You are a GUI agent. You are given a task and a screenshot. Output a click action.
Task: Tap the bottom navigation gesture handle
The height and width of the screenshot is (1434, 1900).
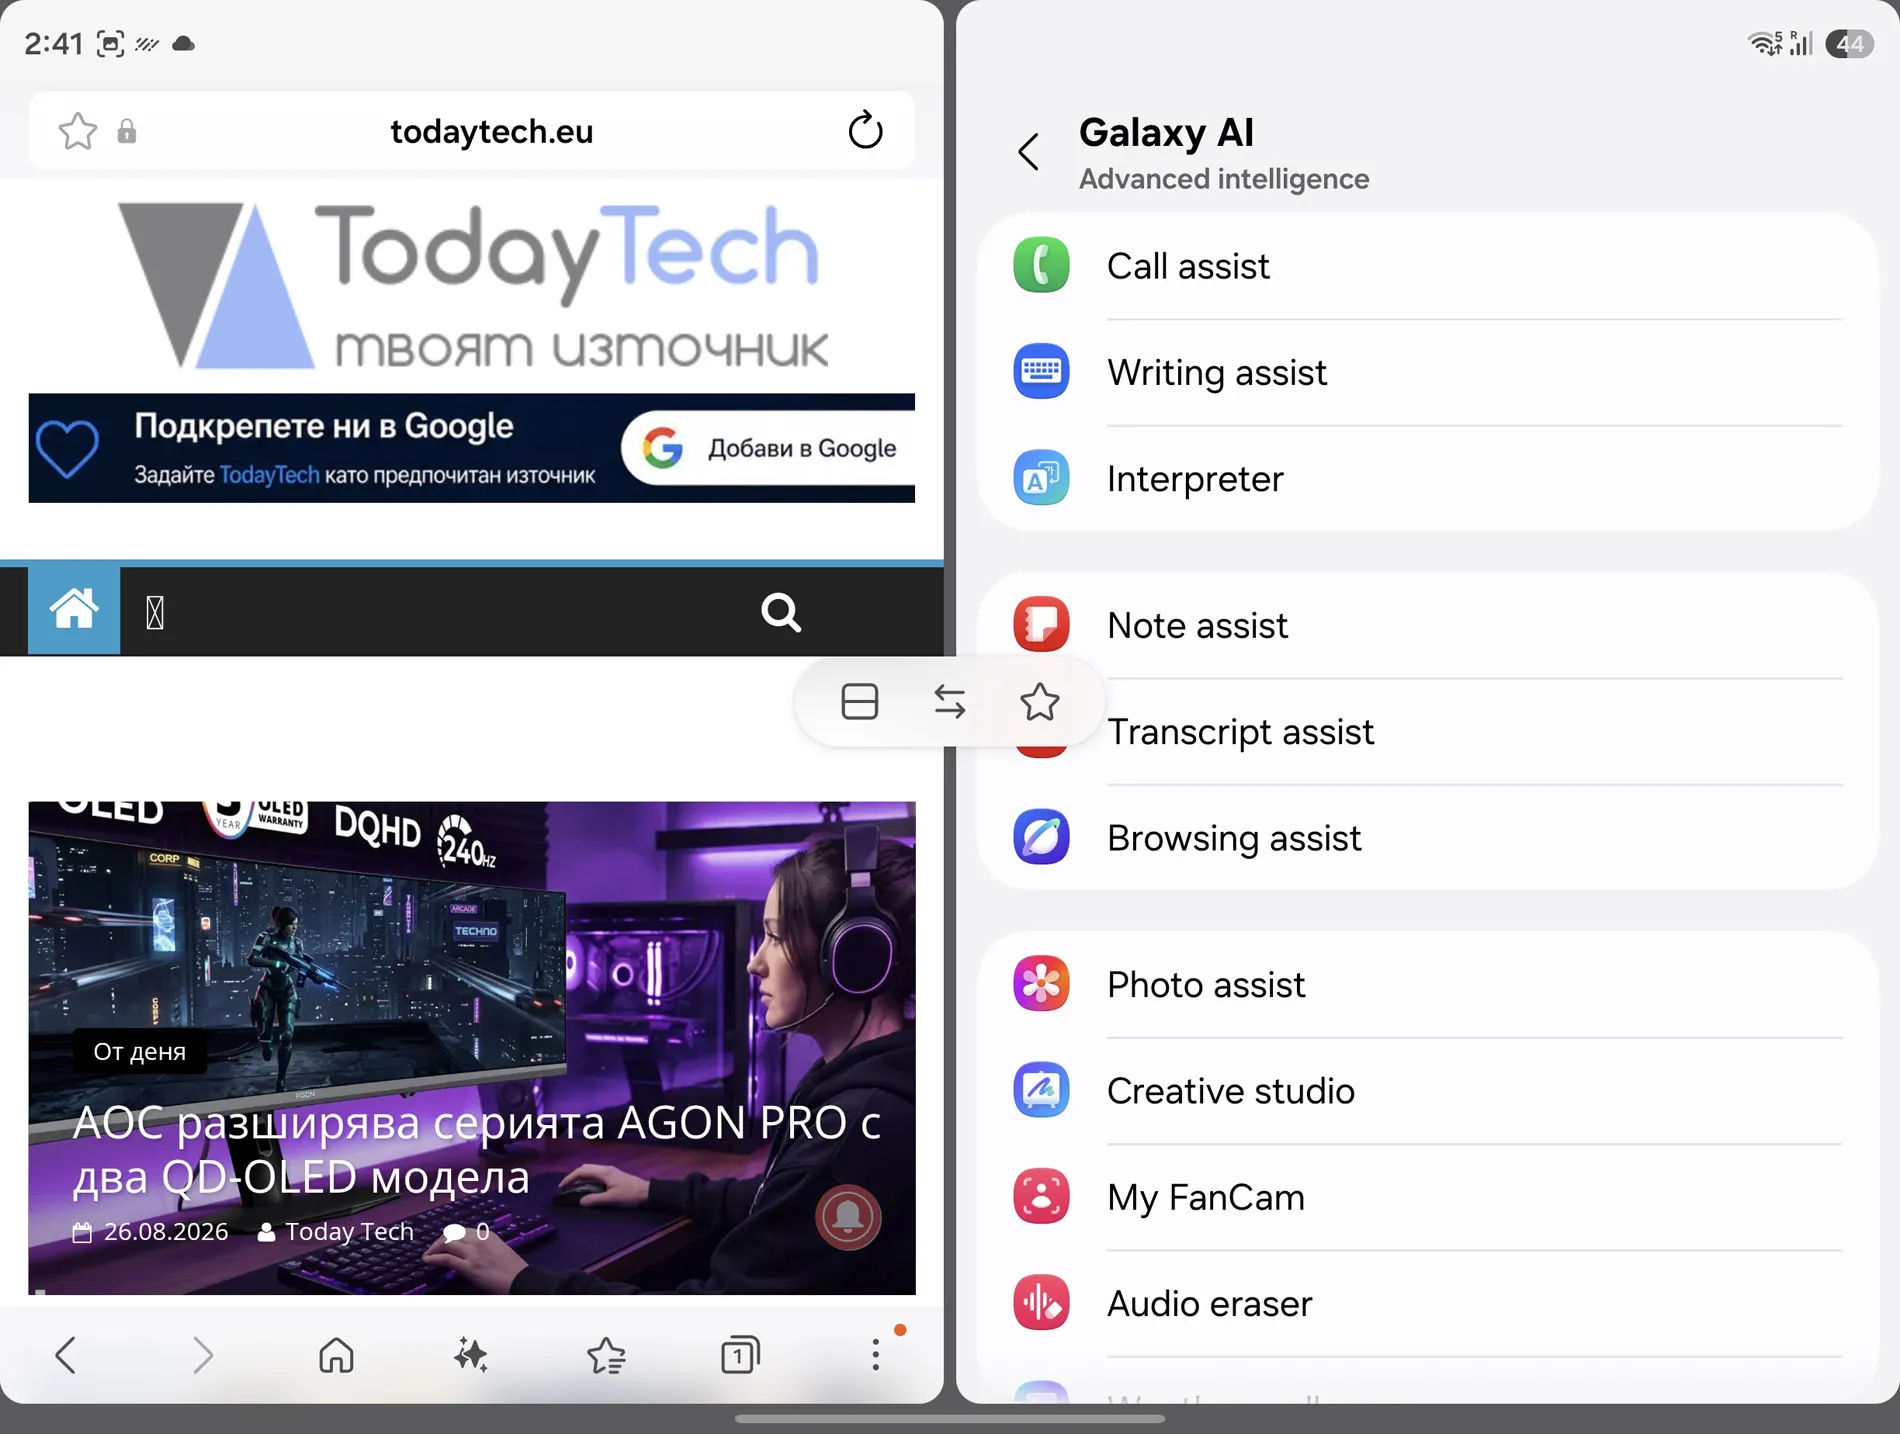tap(950, 1418)
